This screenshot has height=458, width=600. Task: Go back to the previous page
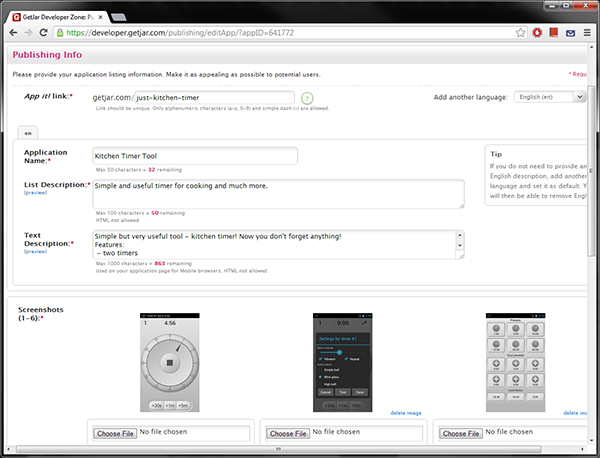[x=13, y=33]
